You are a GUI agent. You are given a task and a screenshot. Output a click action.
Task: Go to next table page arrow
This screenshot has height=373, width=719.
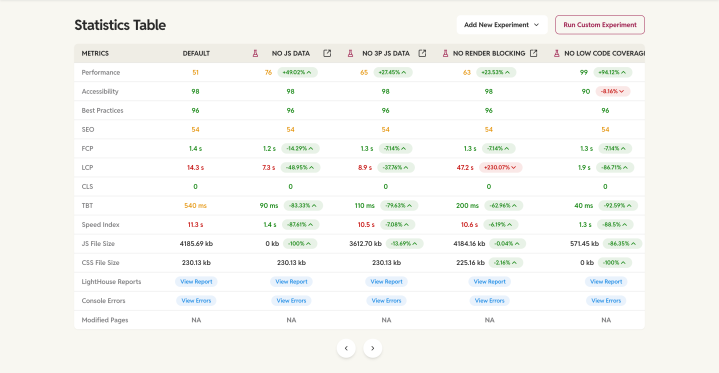coord(373,348)
